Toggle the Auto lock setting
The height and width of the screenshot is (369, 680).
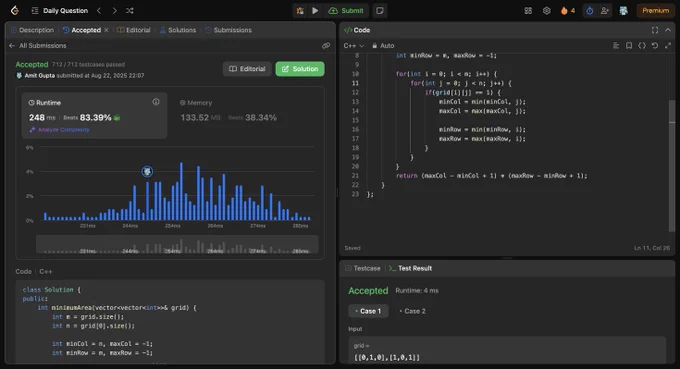(383, 46)
